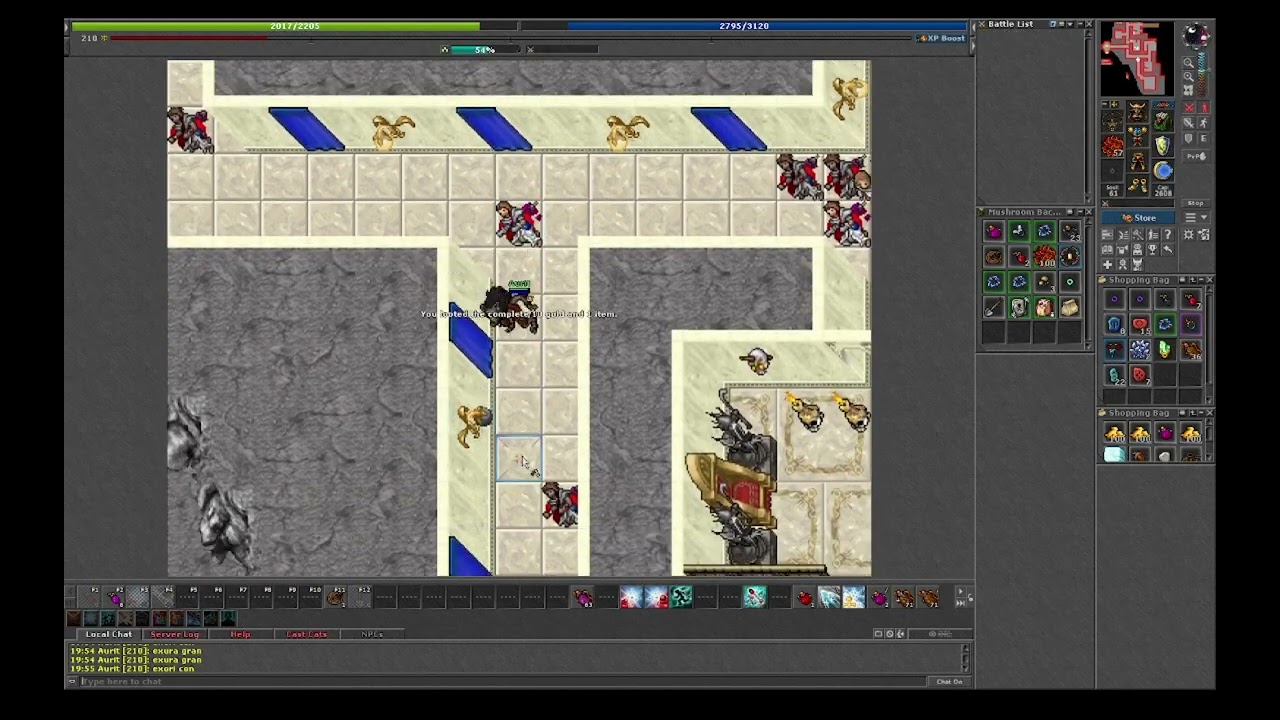Viewport: 1280px width, 720px height.
Task: Open the Cyclopedia book icon
Action: [1107, 250]
